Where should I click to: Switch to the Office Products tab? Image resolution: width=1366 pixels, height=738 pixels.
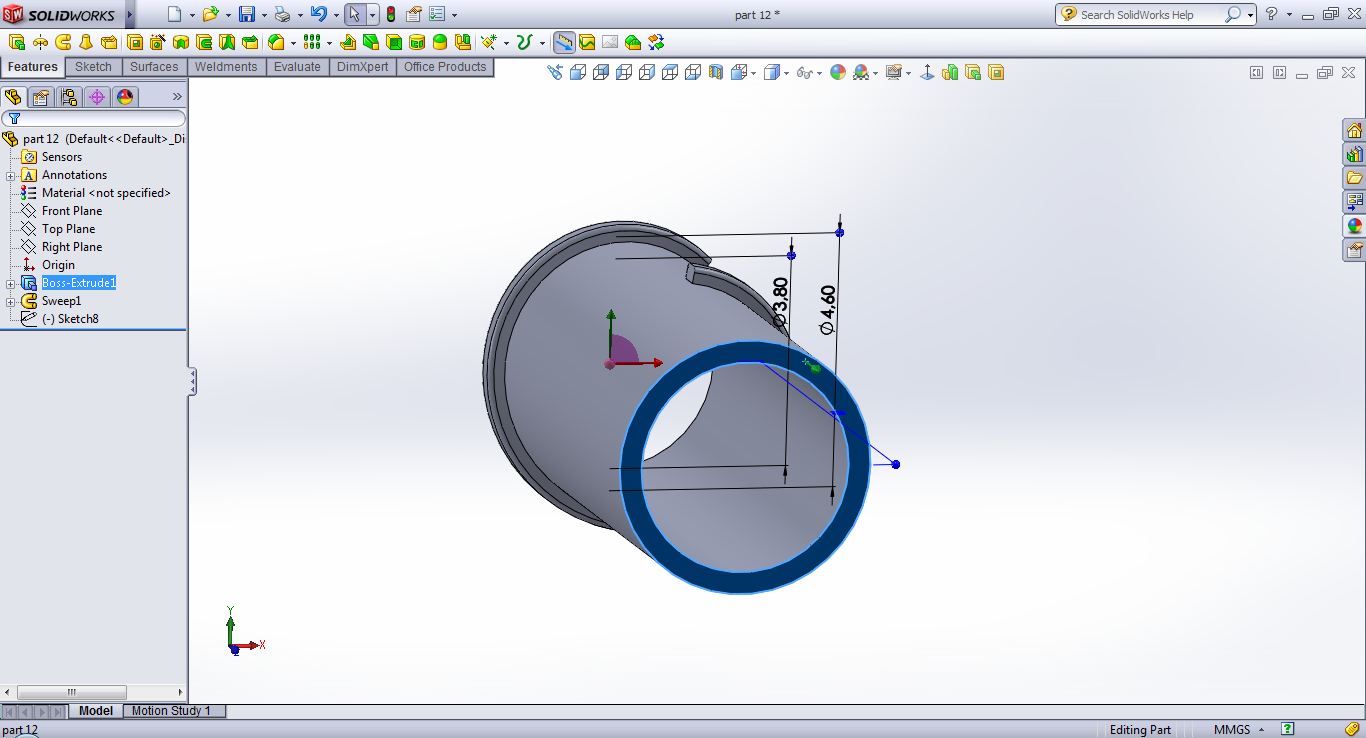[445, 67]
